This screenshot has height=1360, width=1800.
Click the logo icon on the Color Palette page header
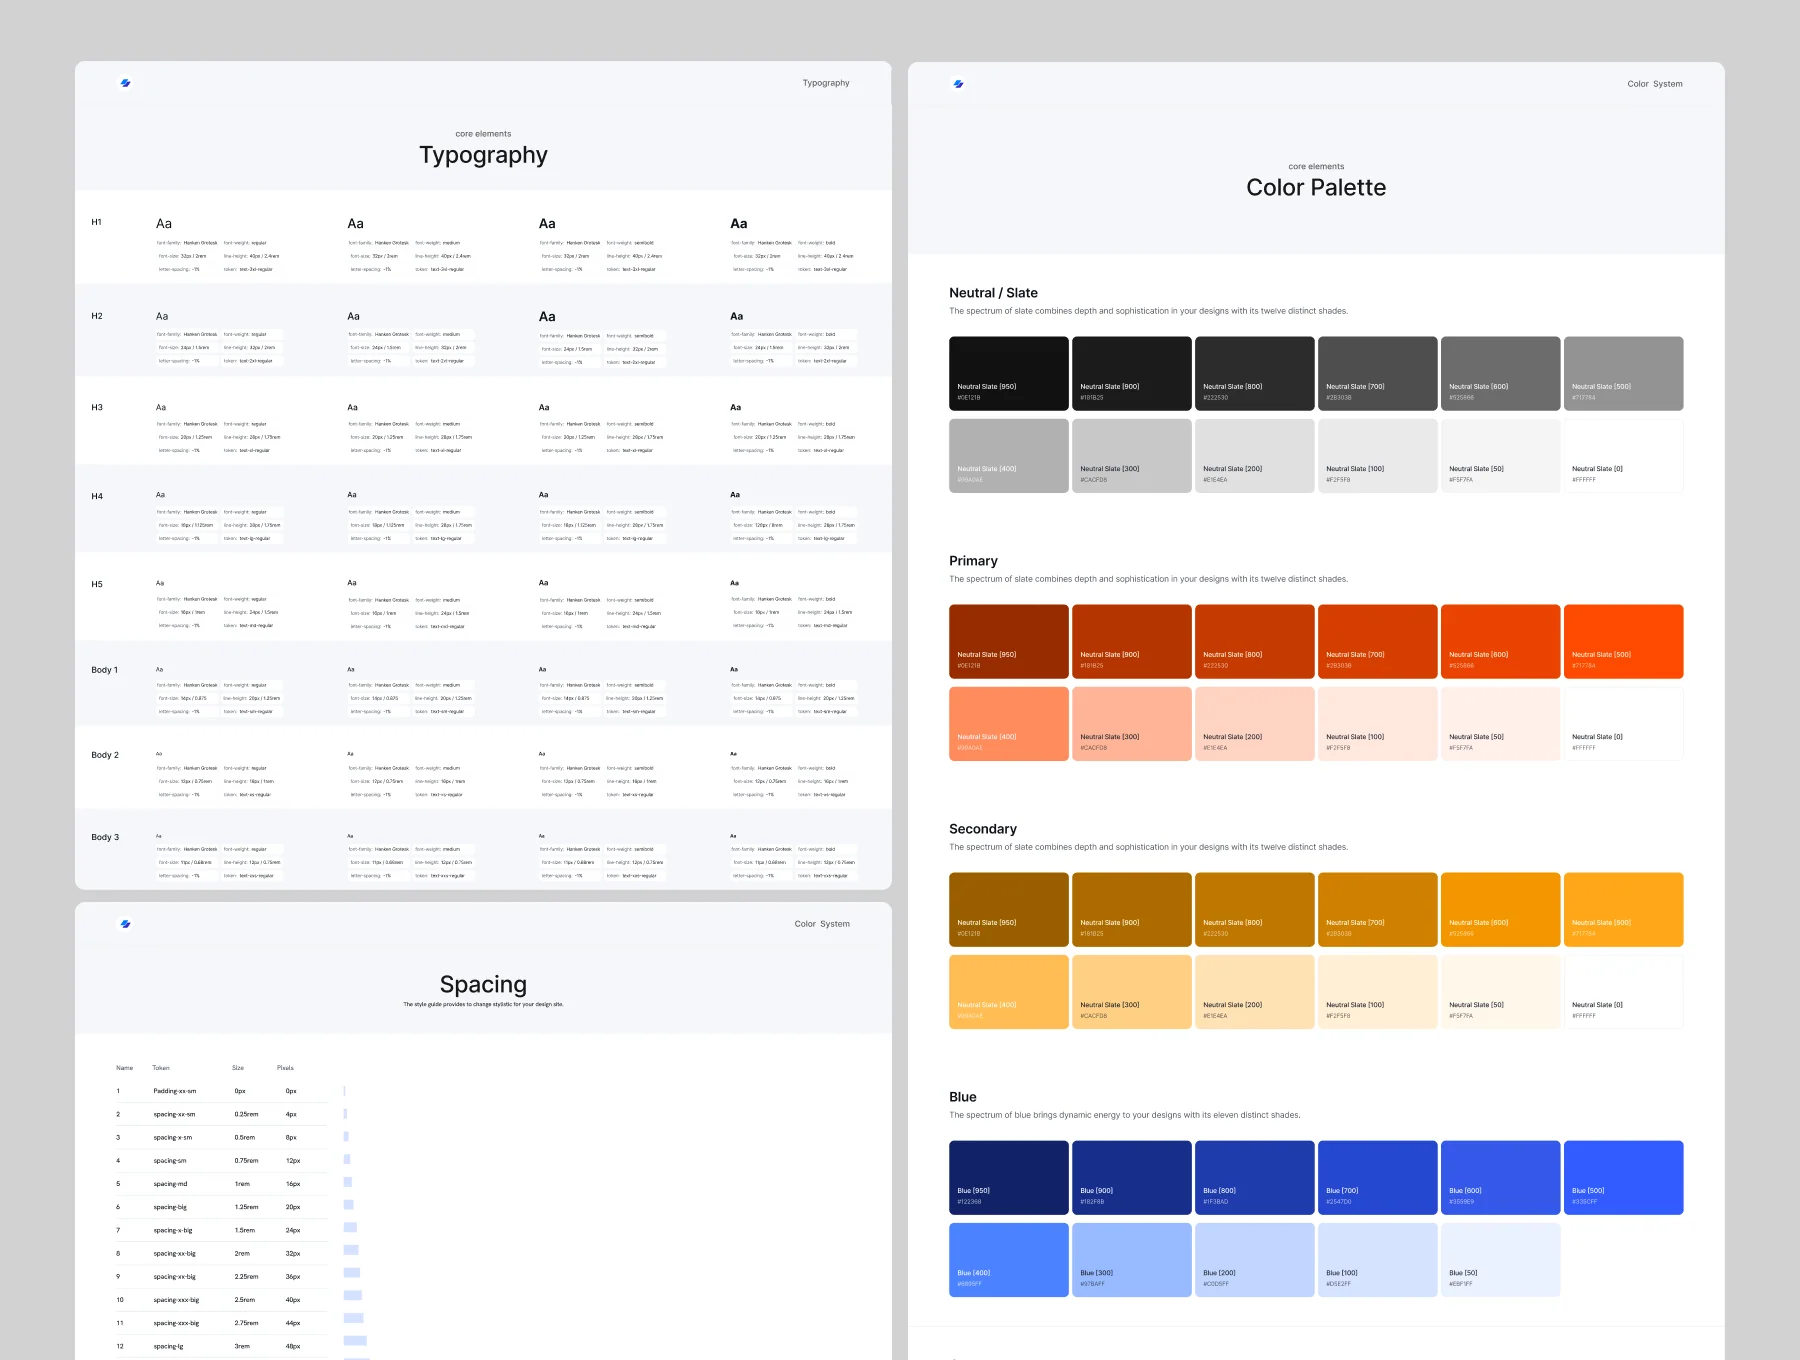pos(958,84)
